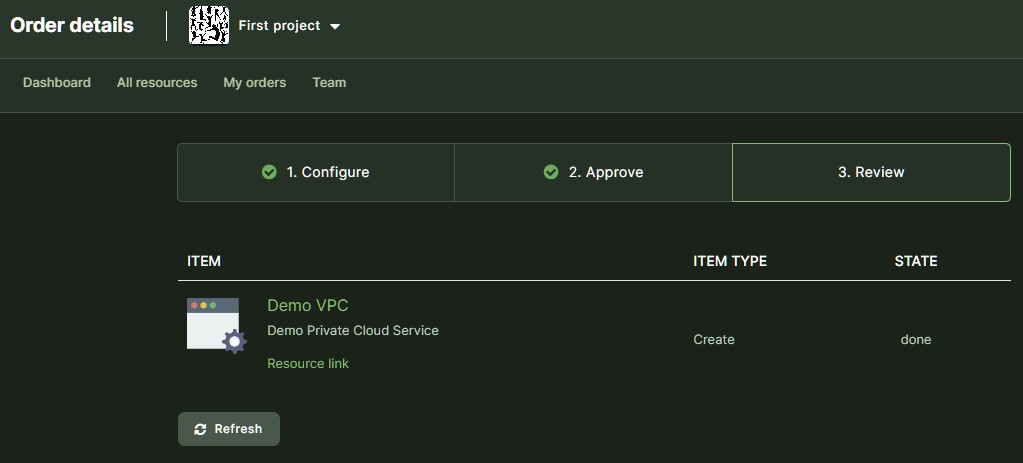Click the green checkmark beside Configure
The image size is (1023, 463).
269,172
